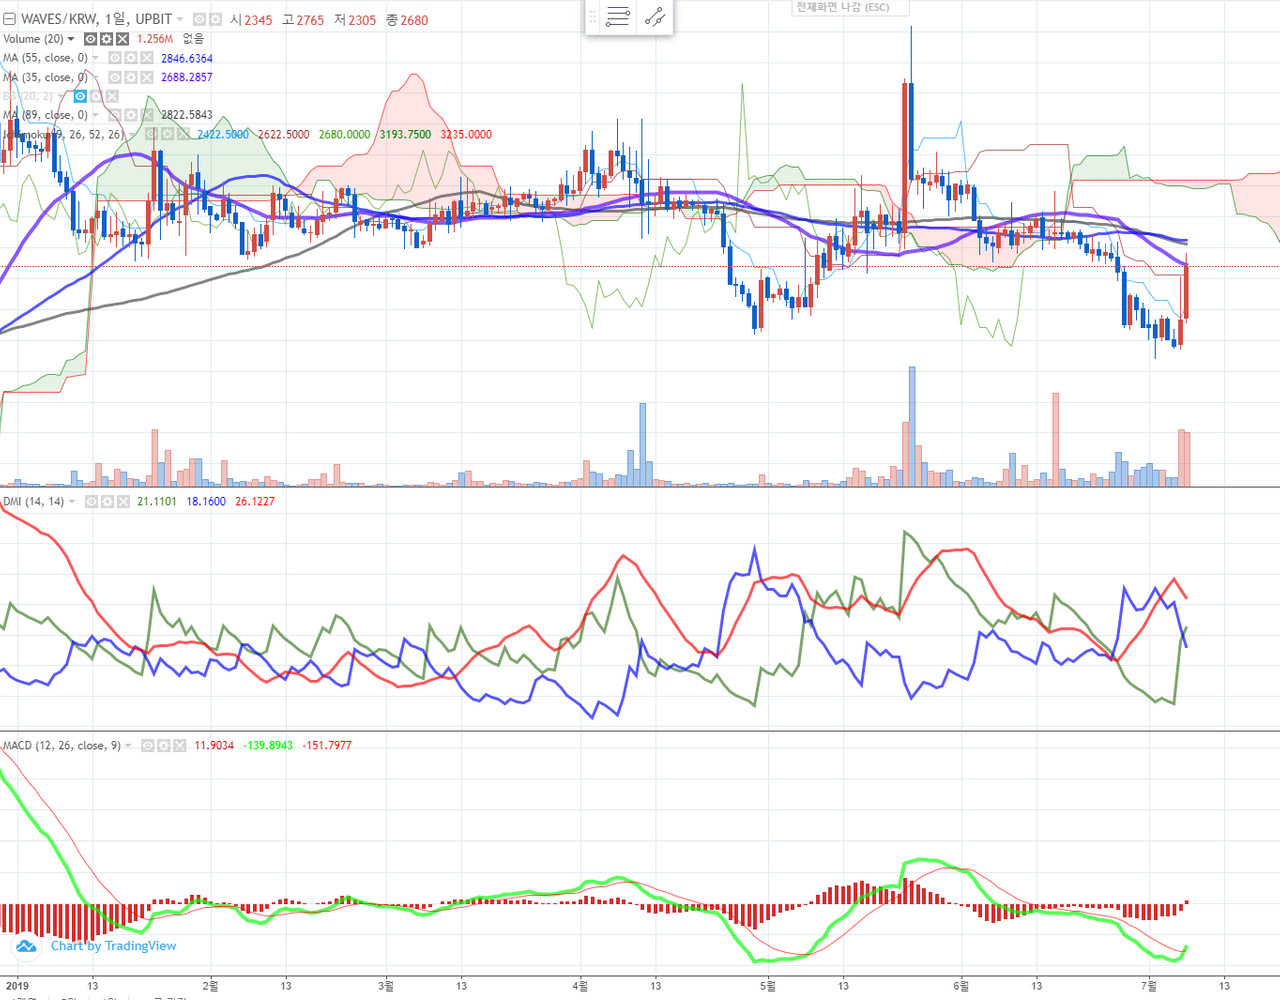Image resolution: width=1280 pixels, height=1000 pixels.
Task: Click the MA (55, close, 0) label
Action: pyautogui.click(x=45, y=58)
